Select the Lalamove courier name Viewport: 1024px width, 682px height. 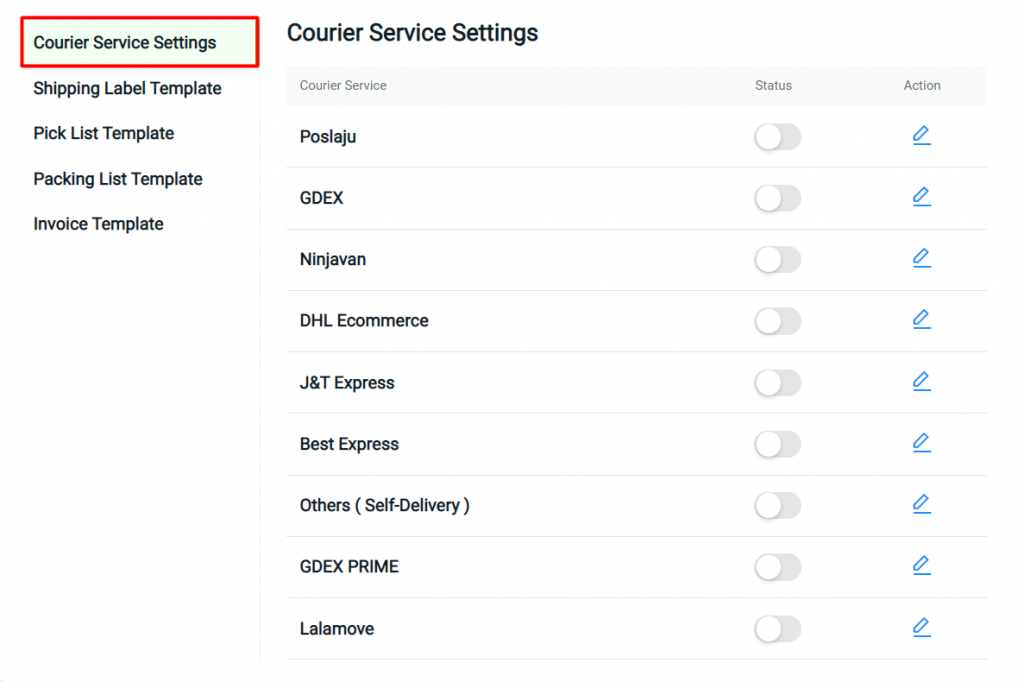[337, 629]
